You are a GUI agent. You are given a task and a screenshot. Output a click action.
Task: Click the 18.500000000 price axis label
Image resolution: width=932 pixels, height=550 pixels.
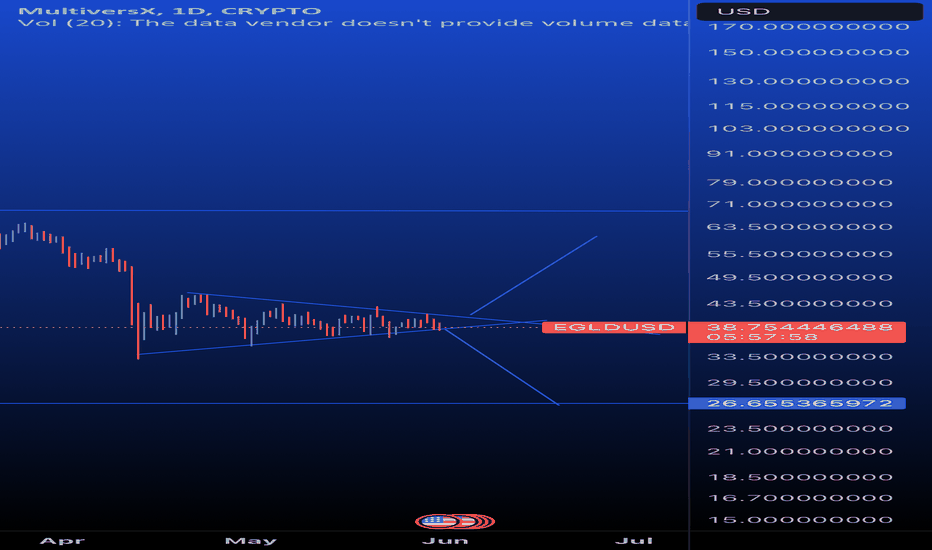(x=799, y=477)
